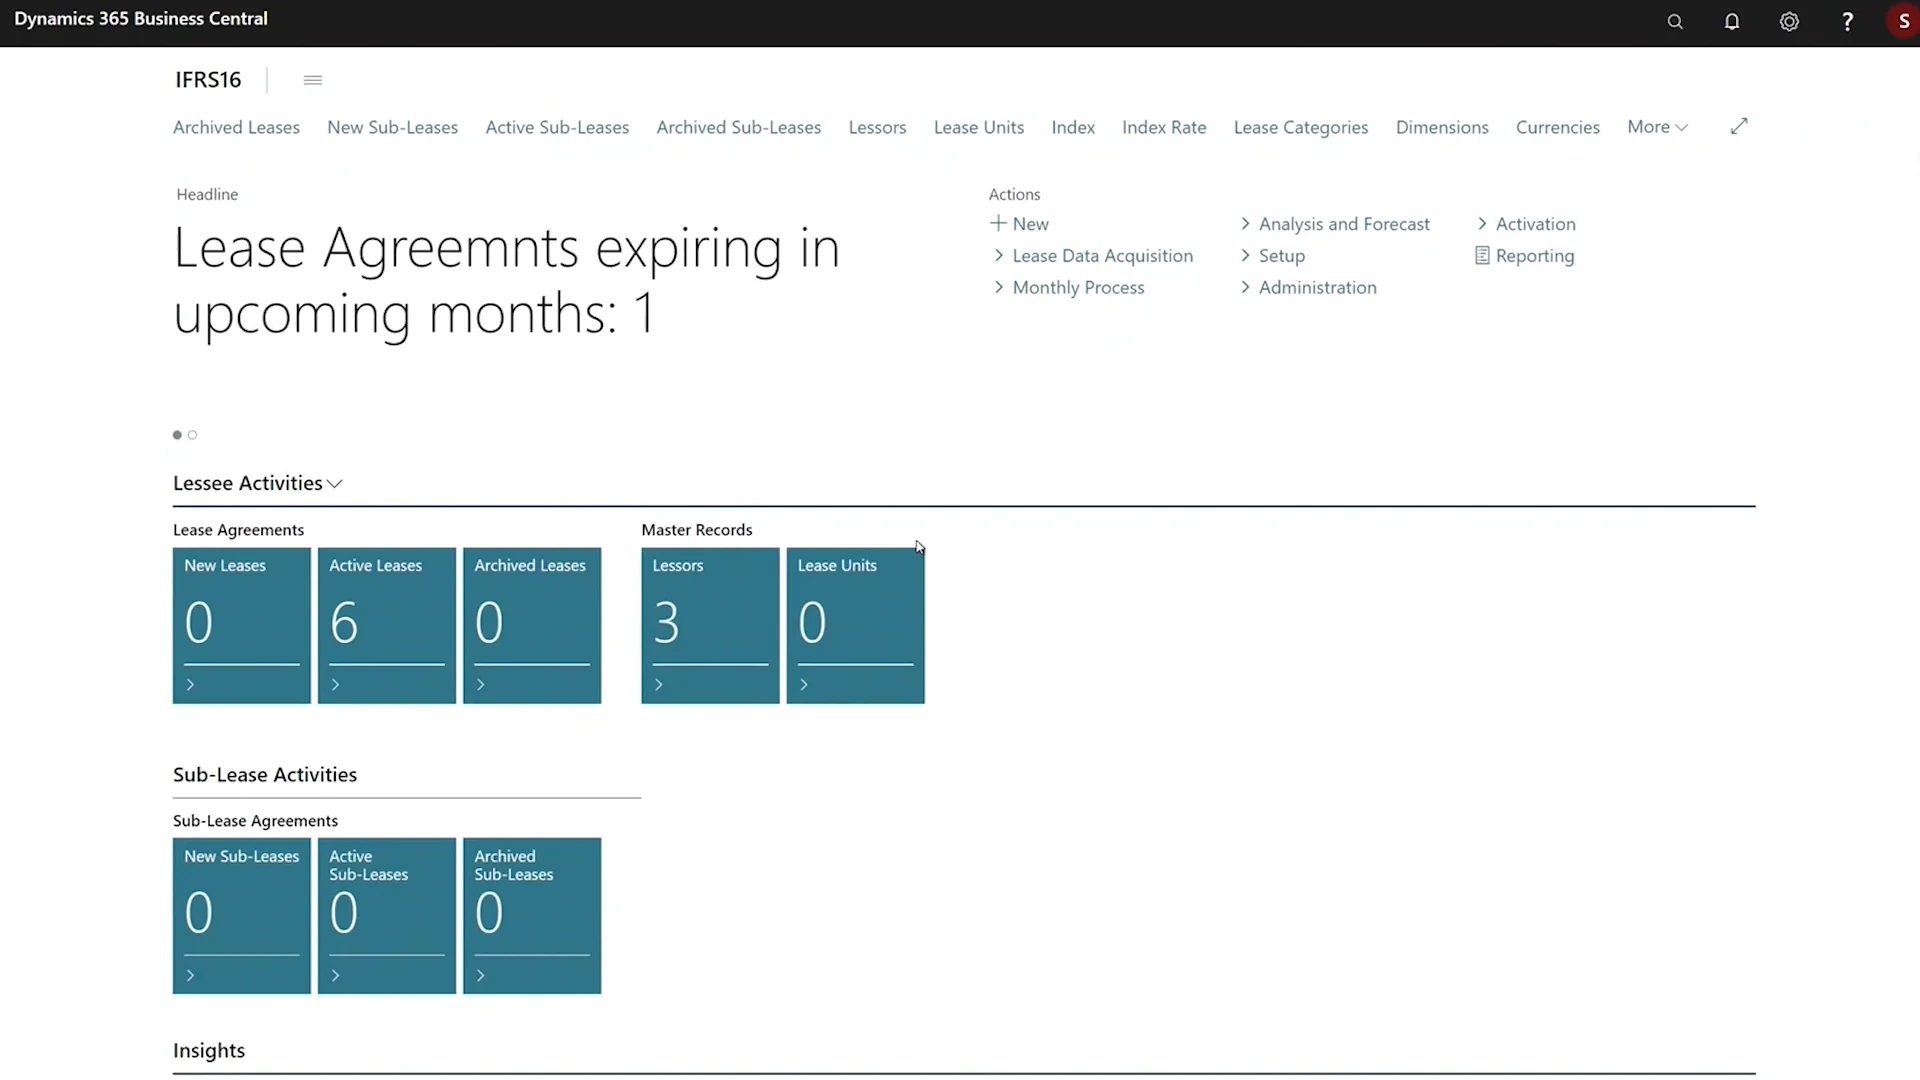This screenshot has height=1080, width=1920.
Task: Open the settings gear icon
Action: pos(1789,22)
